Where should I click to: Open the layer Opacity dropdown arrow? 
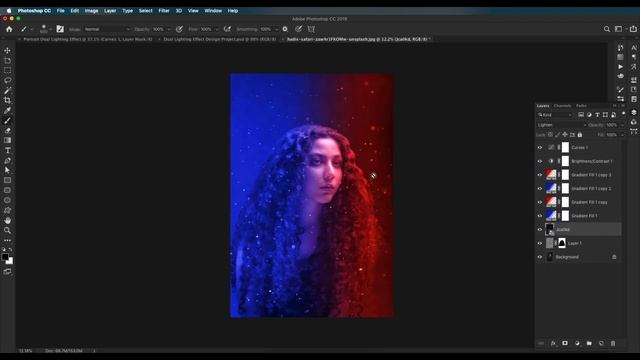pyautogui.click(x=622, y=125)
